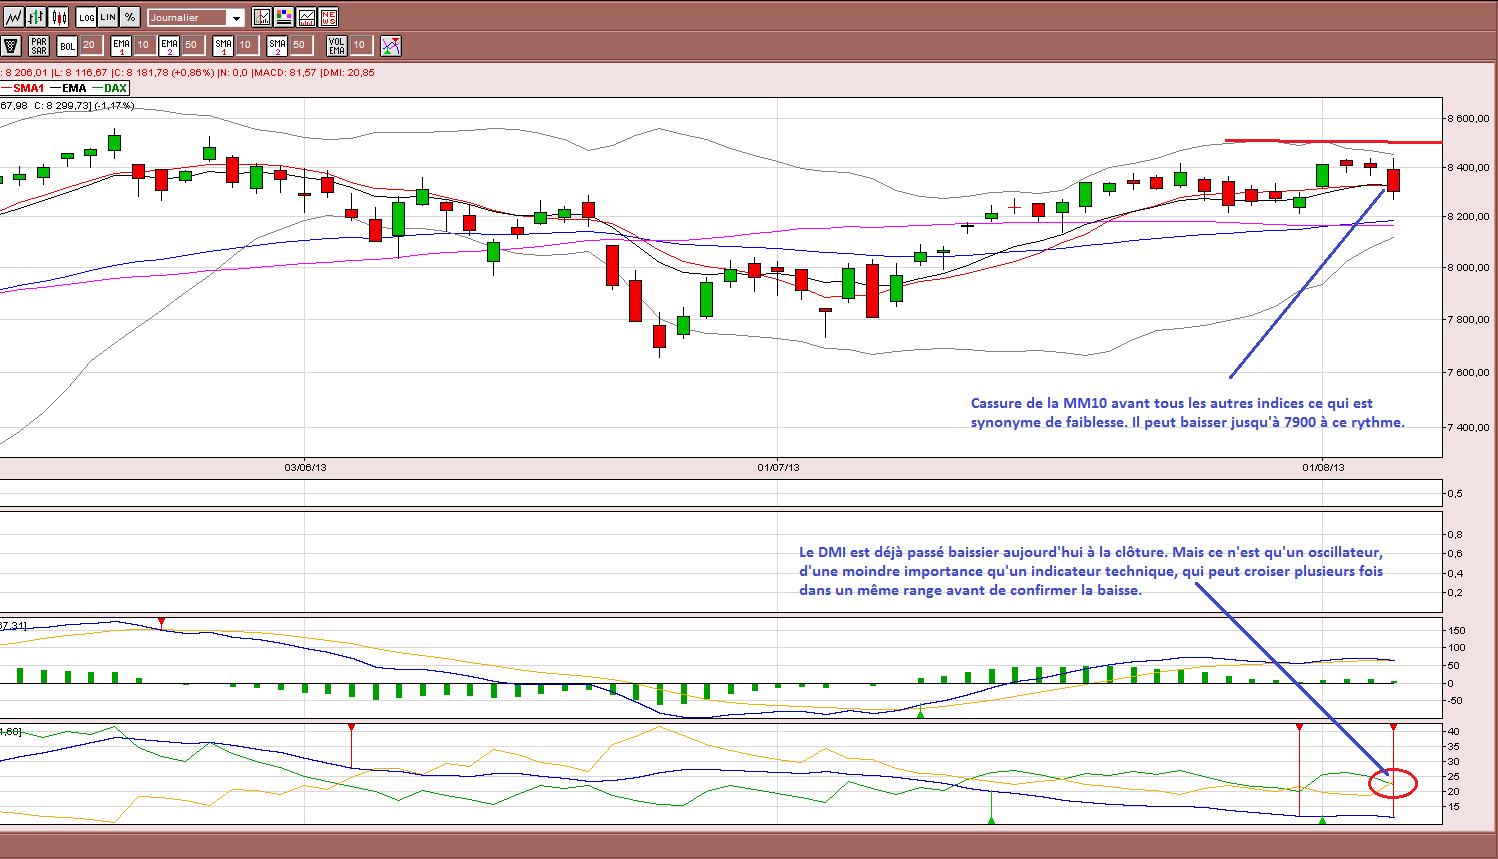The image size is (1498, 859).
Task: Click the EMA 2 period field
Action: (x=192, y=45)
